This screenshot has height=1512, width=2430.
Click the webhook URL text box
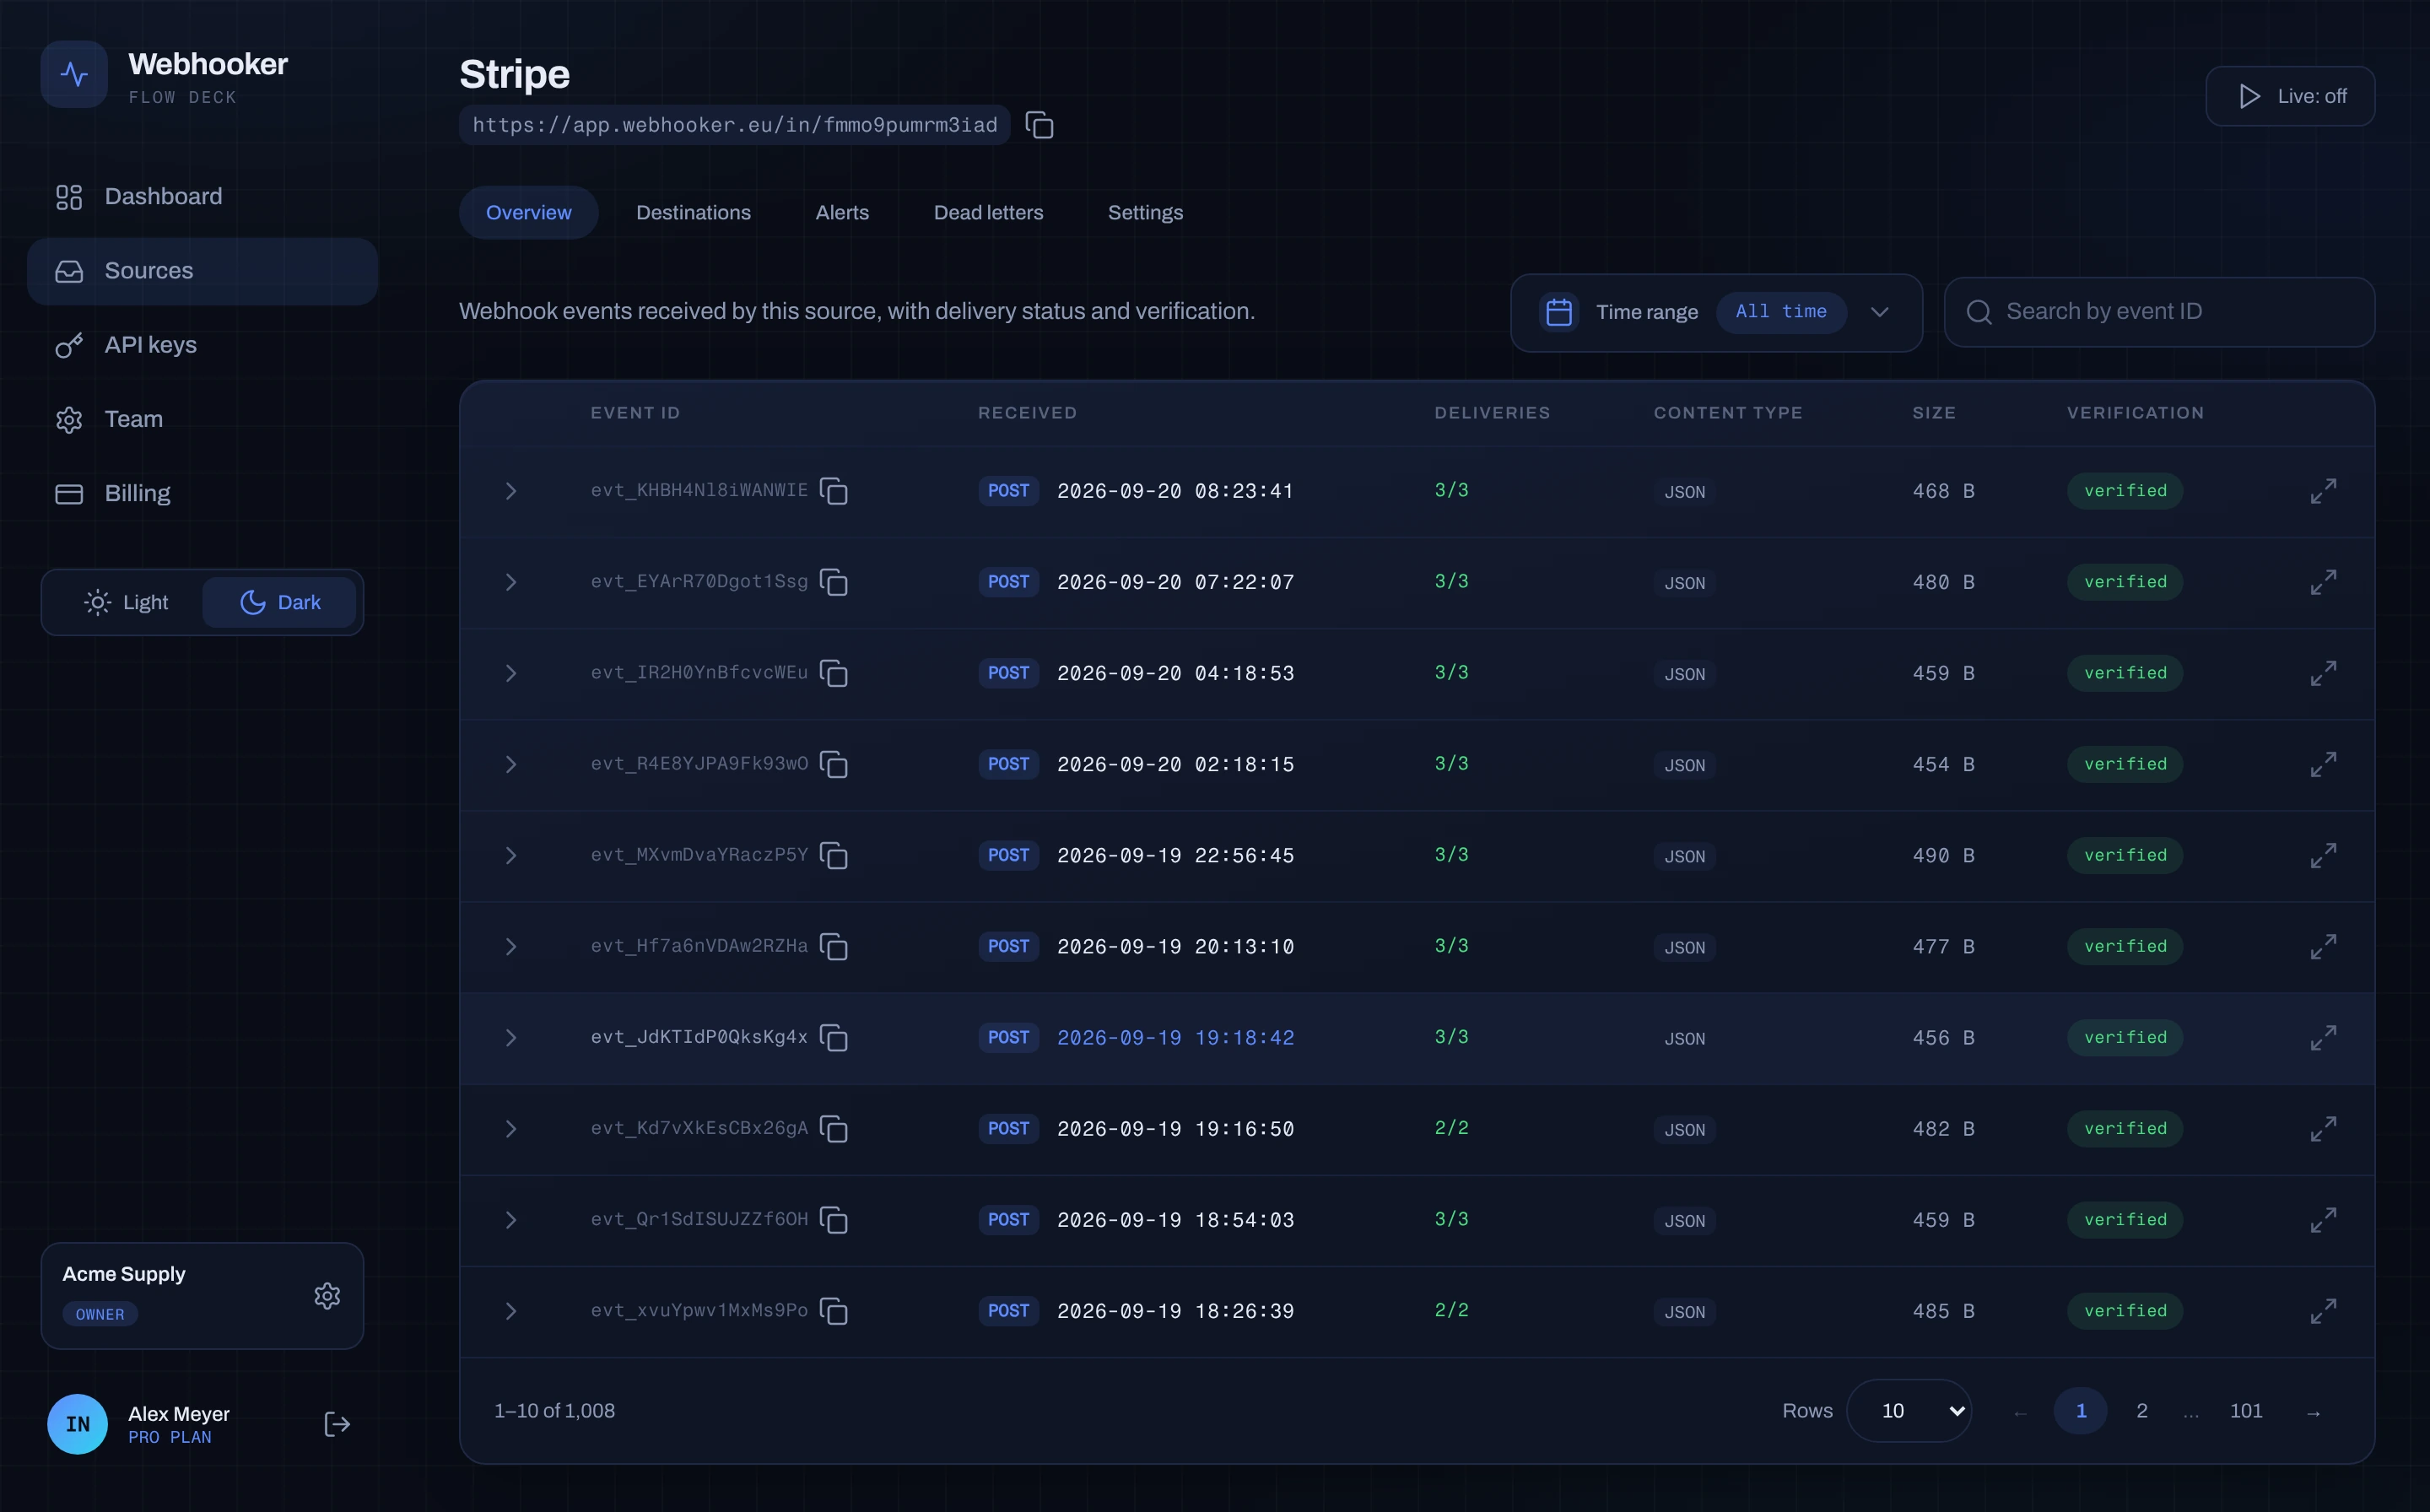(x=735, y=125)
